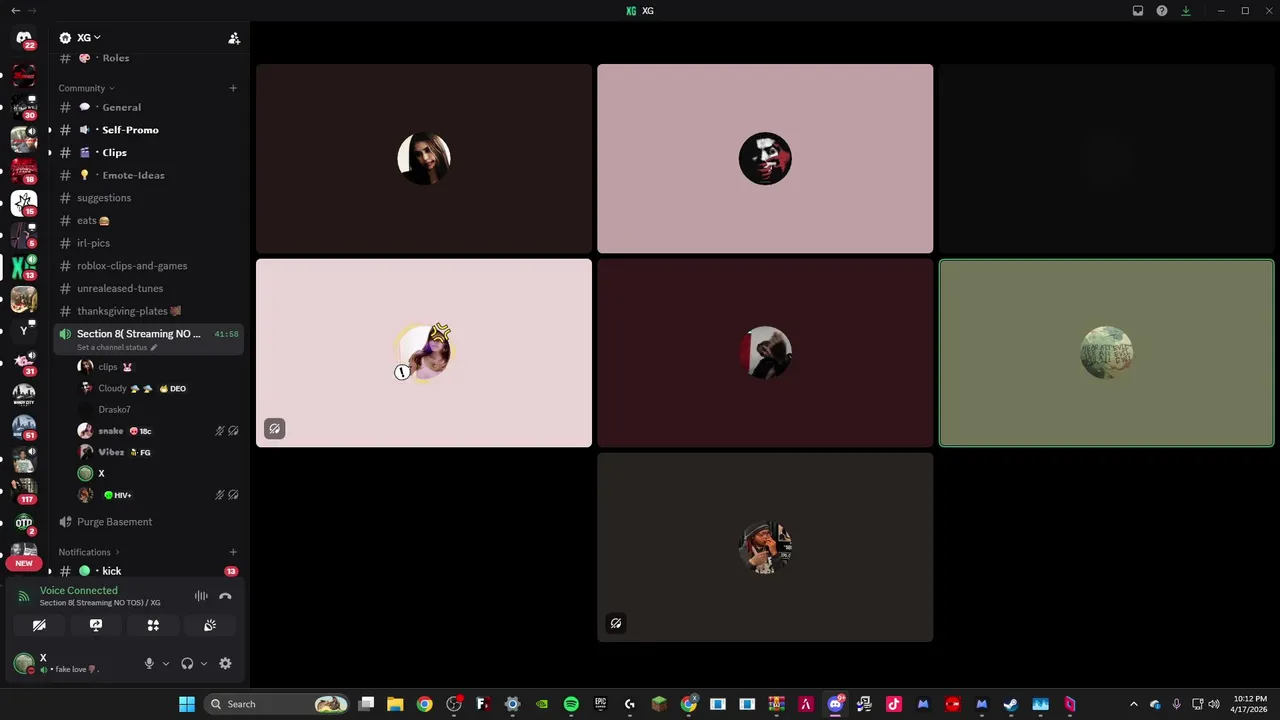Image resolution: width=1280 pixels, height=720 pixels.
Task: Open the suggestions channel
Action: click(148, 198)
